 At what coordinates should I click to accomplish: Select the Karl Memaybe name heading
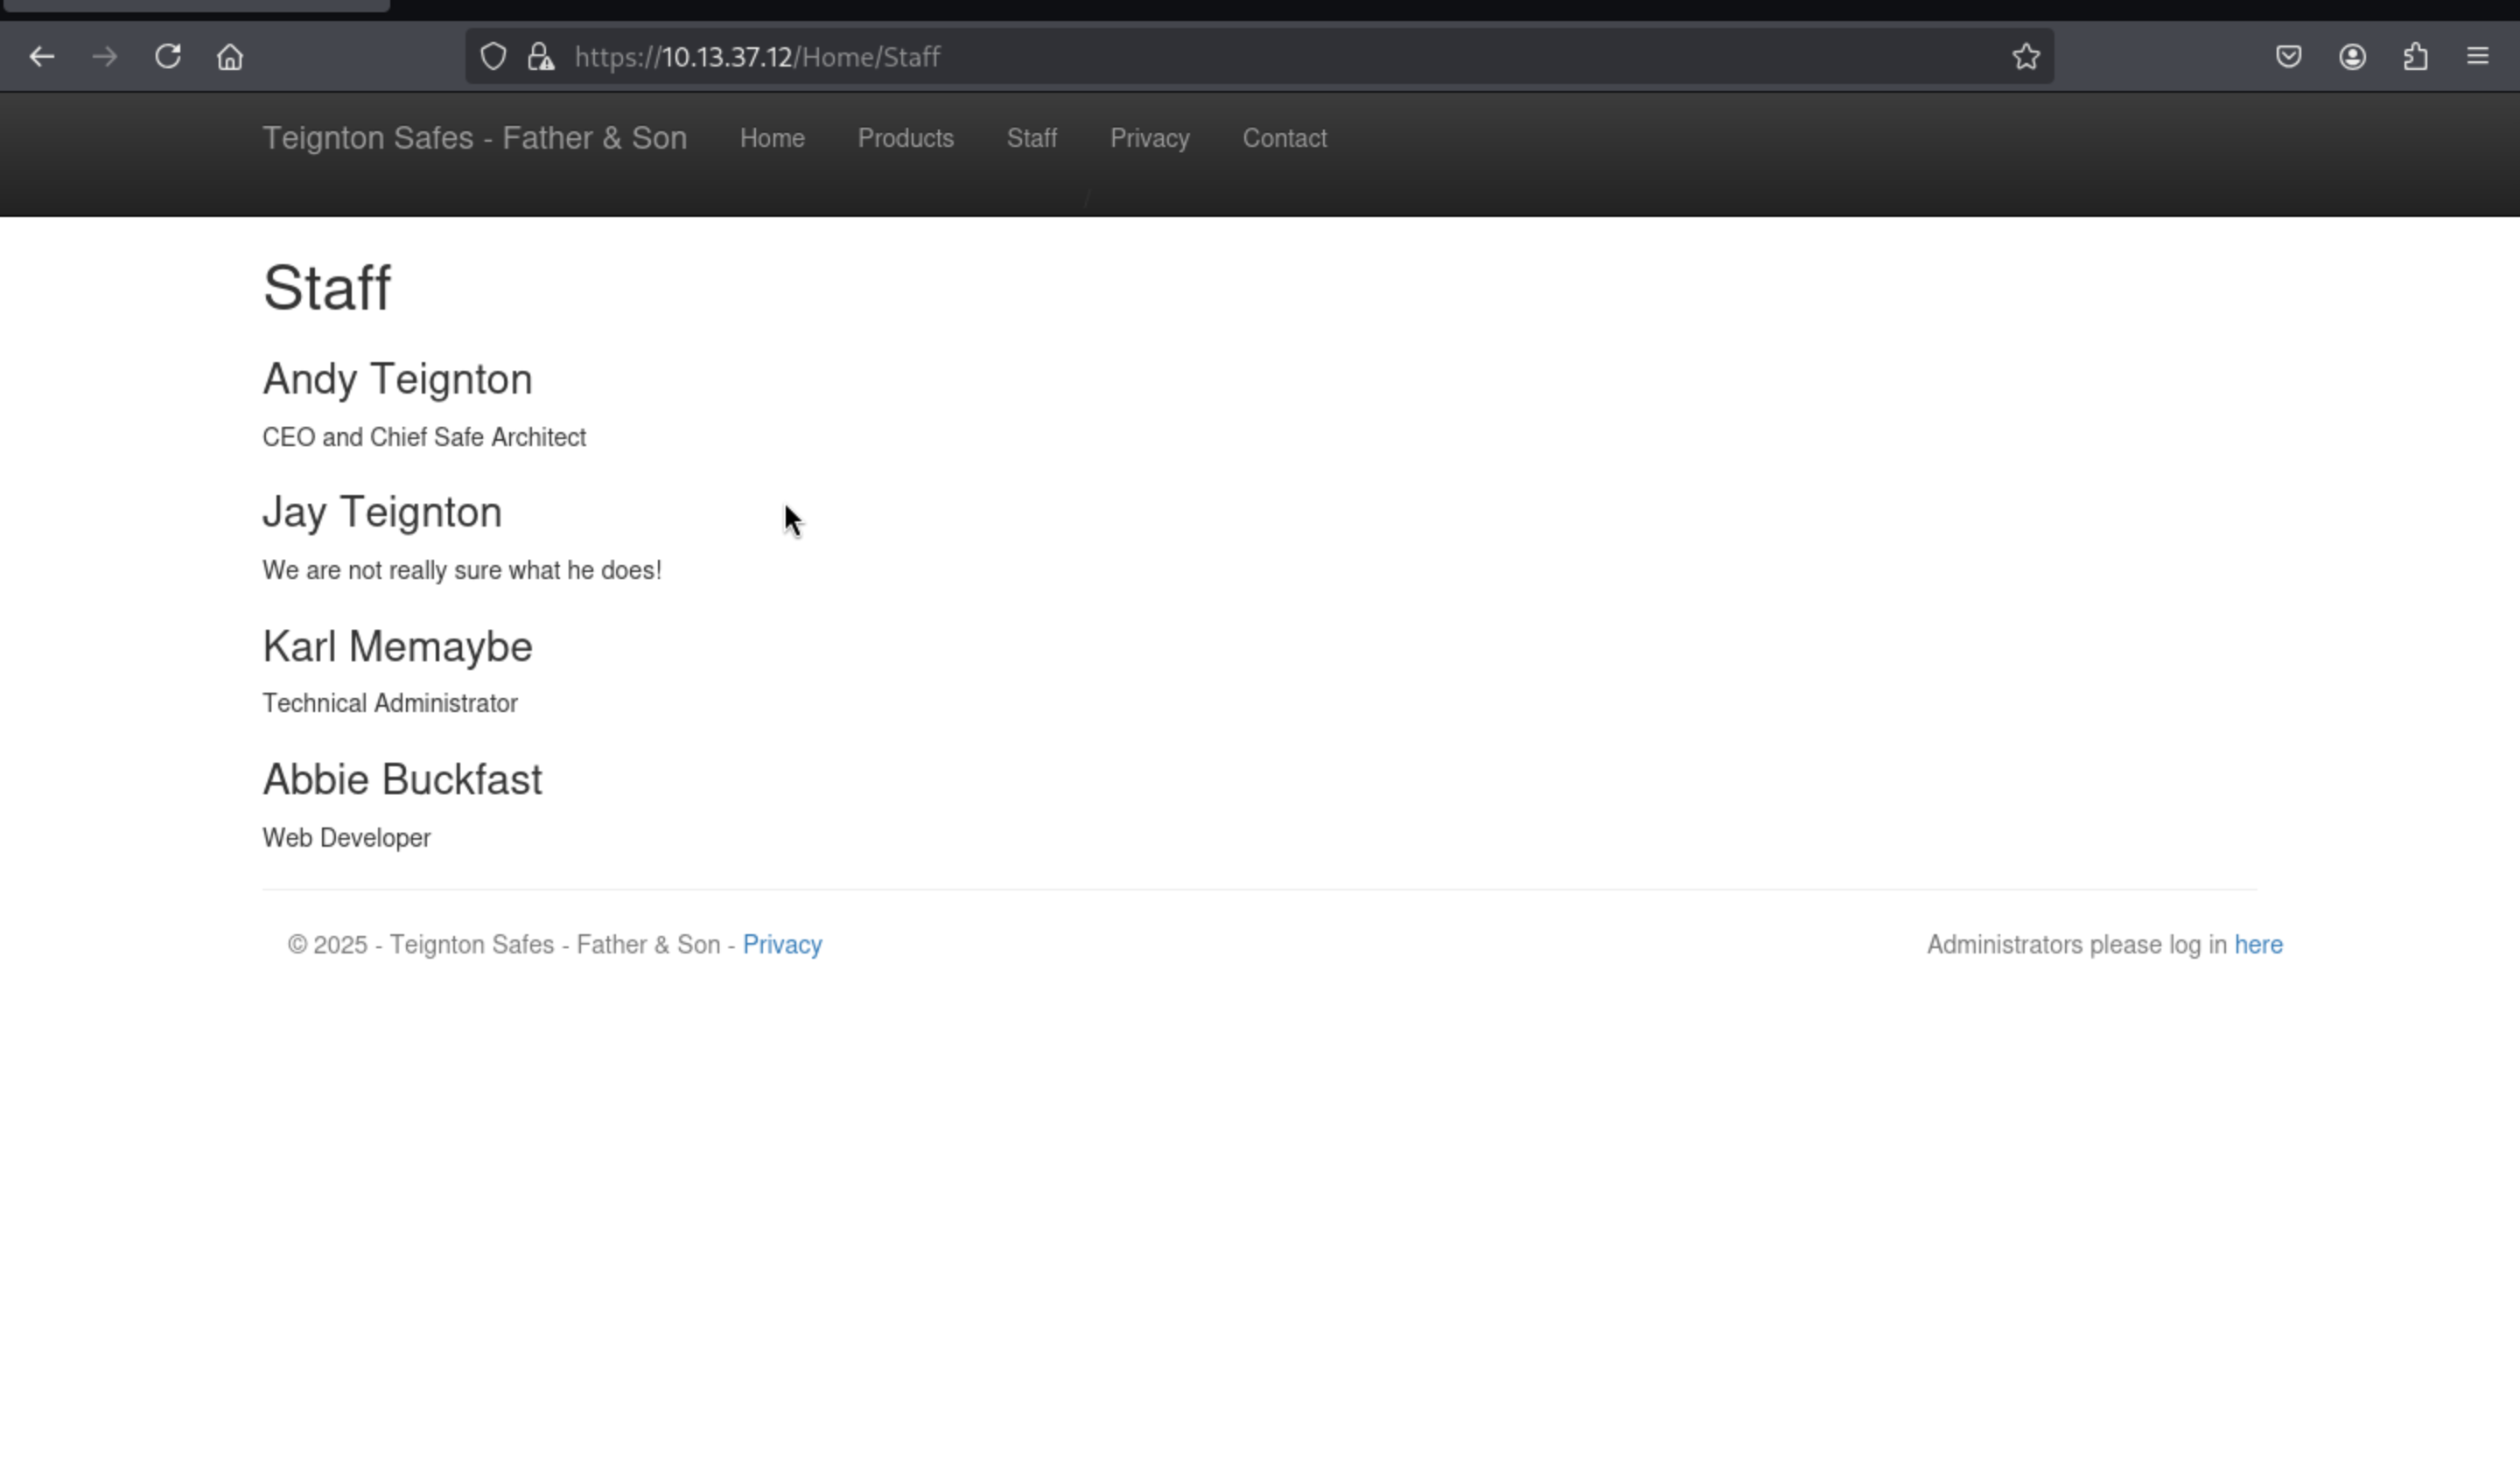point(398,647)
